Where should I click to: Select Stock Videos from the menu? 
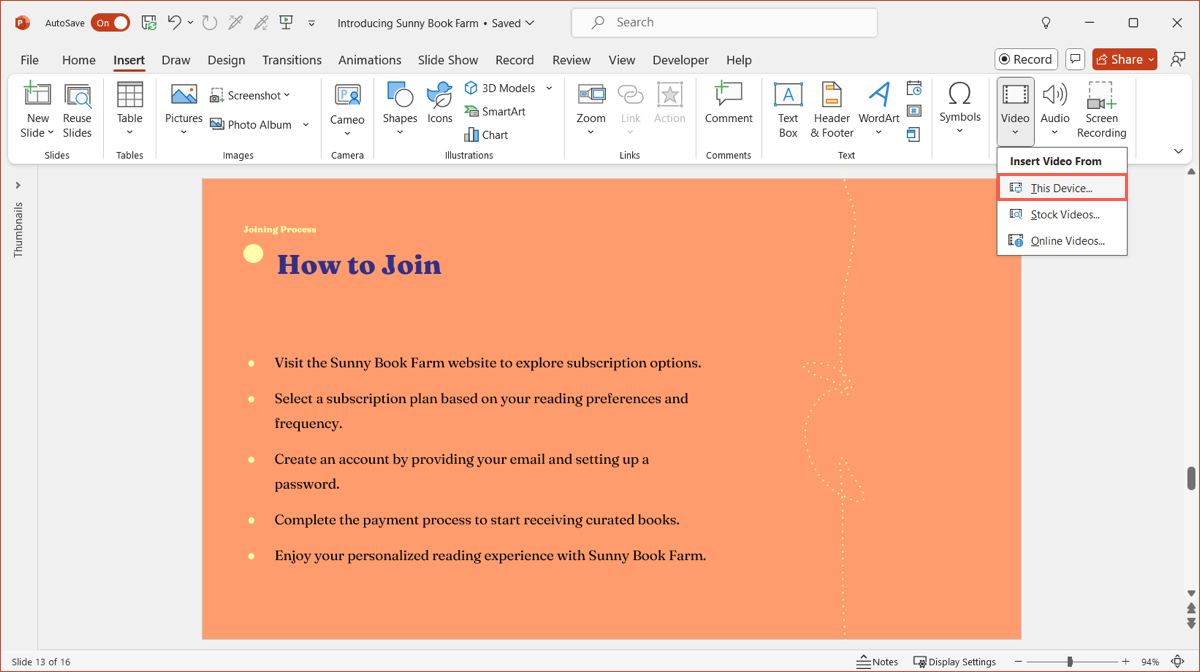pyautogui.click(x=1062, y=214)
